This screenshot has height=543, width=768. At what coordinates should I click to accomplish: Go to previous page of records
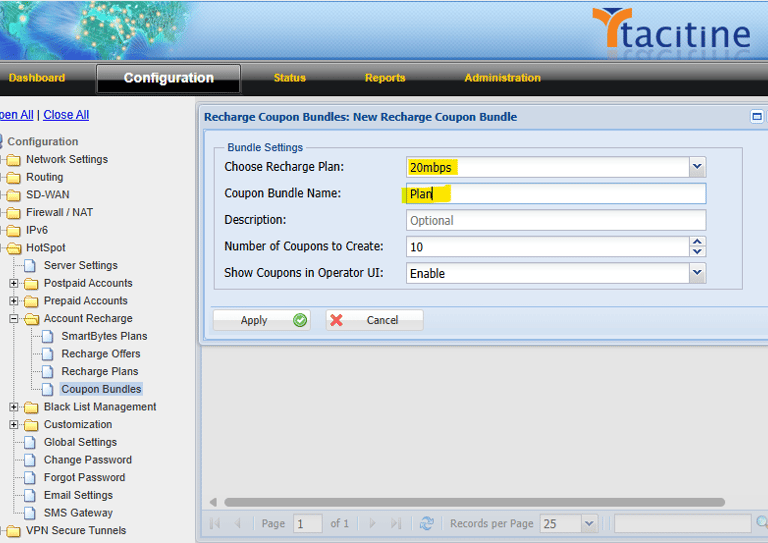(238, 523)
